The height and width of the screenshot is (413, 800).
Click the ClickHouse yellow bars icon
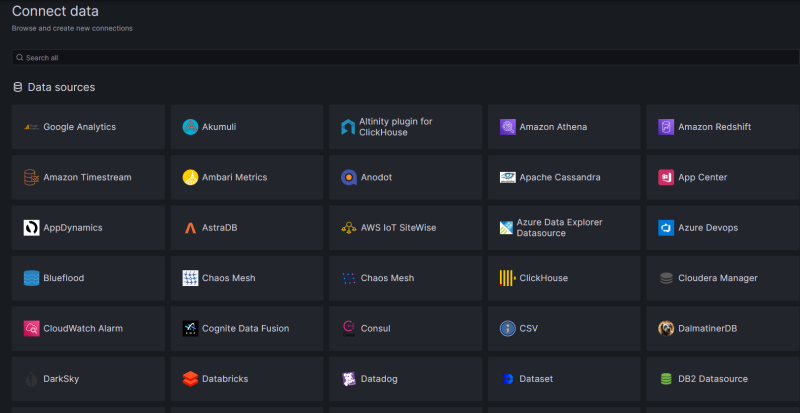508,278
